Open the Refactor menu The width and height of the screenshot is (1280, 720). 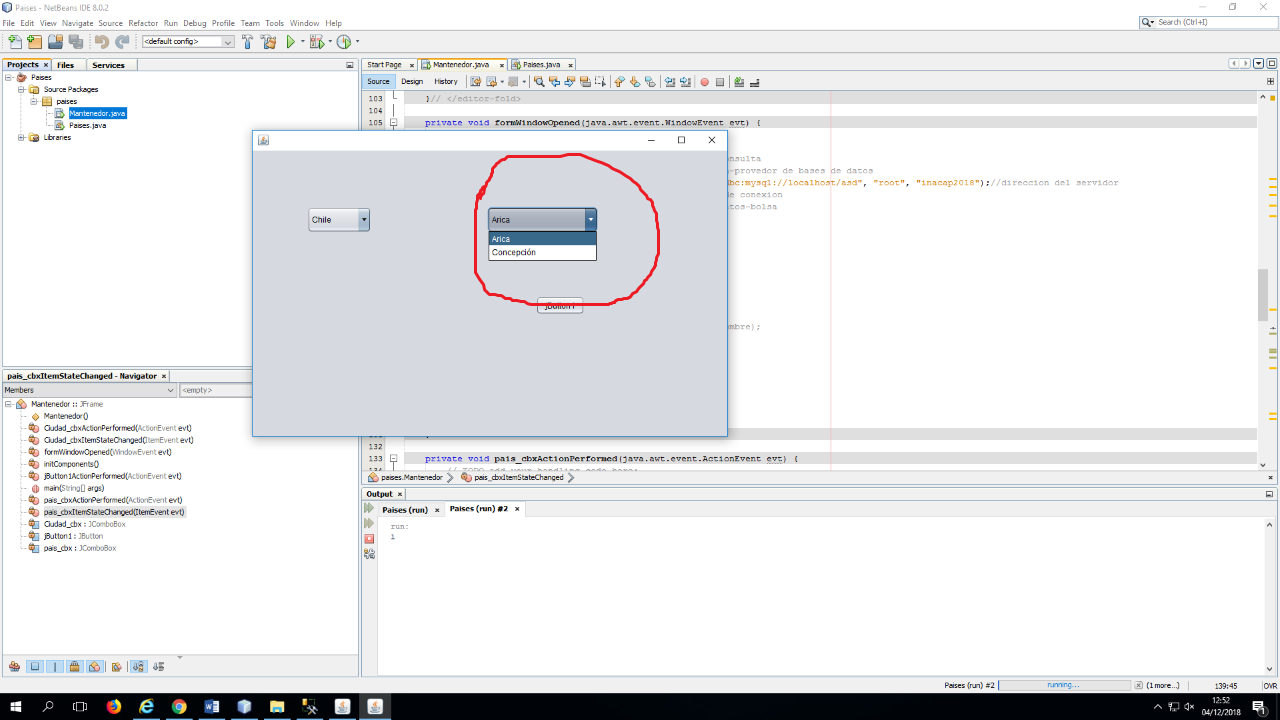143,23
